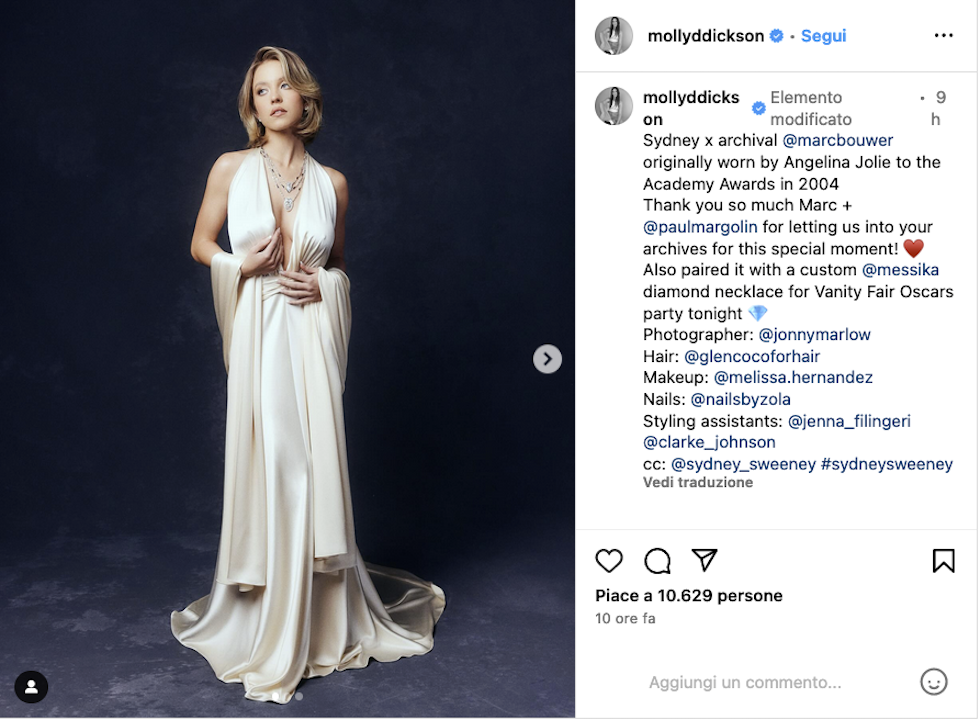Open the three-dots more options menu
Viewport: 980px width, 720px height.
click(x=943, y=36)
